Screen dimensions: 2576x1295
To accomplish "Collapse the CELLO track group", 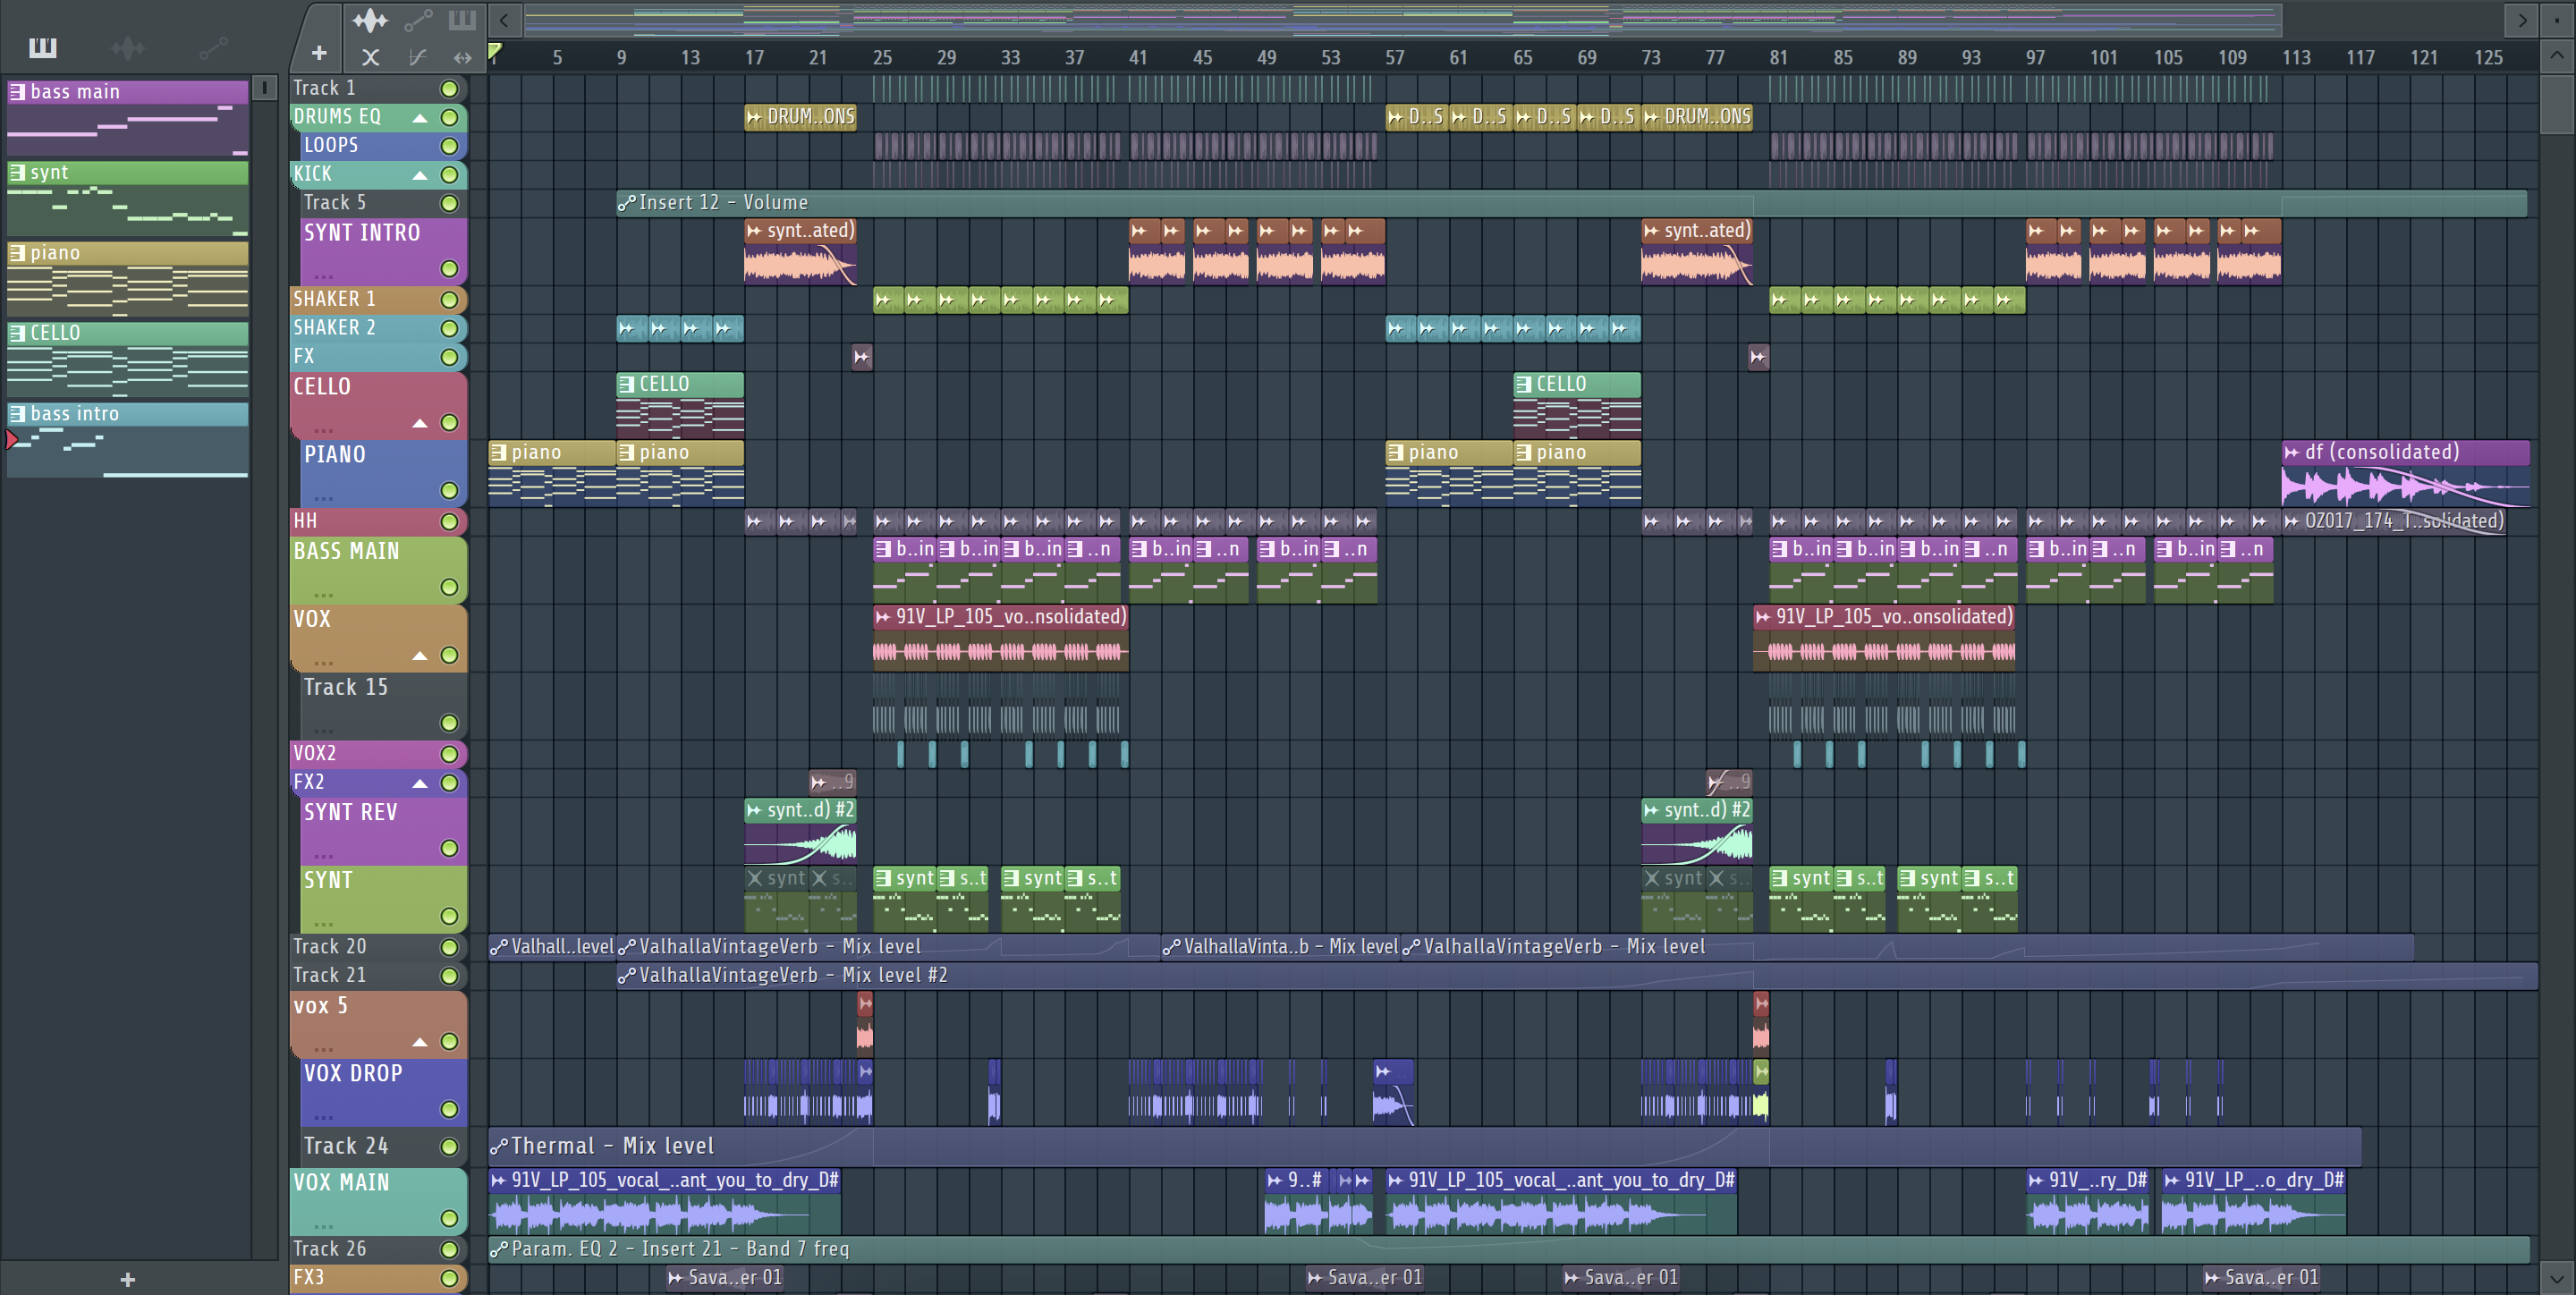I will 420,423.
